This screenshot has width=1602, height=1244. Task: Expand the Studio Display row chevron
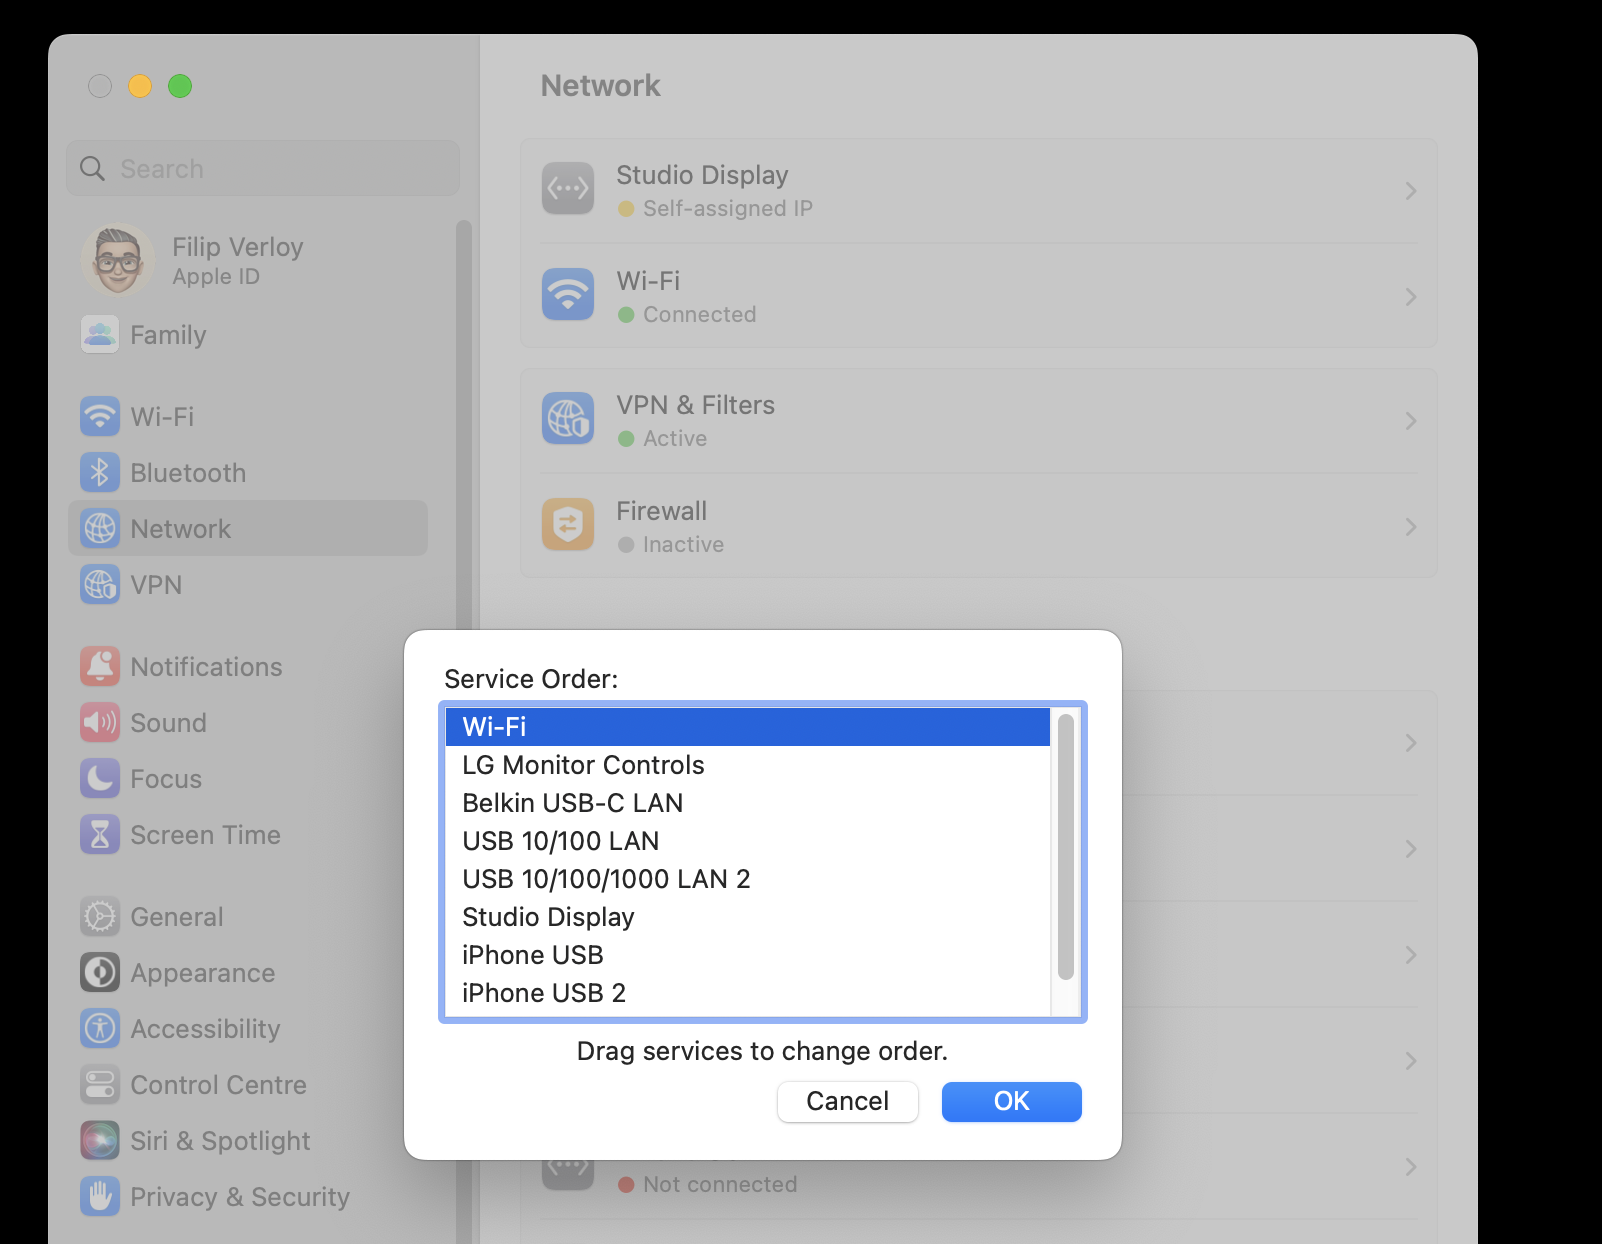[1410, 190]
